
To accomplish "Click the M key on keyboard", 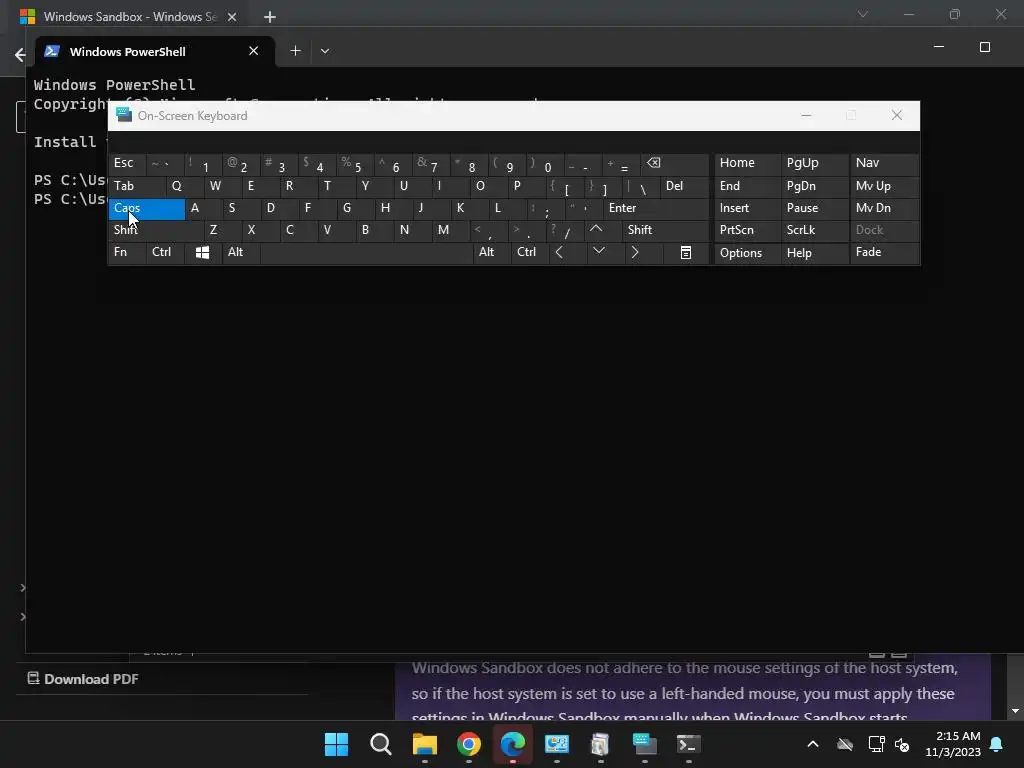I will 450,230.
